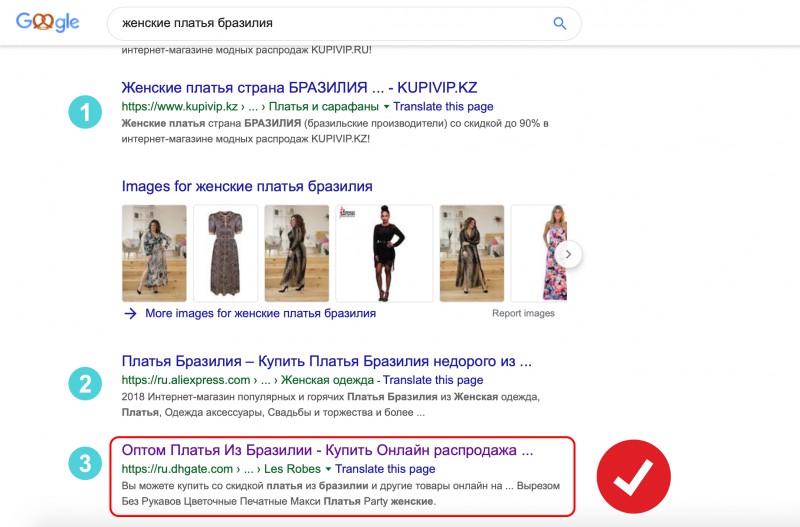The height and width of the screenshot is (527, 800).
Task: Expand dropdown arrow on kupivip.kz result
Action: point(386,106)
